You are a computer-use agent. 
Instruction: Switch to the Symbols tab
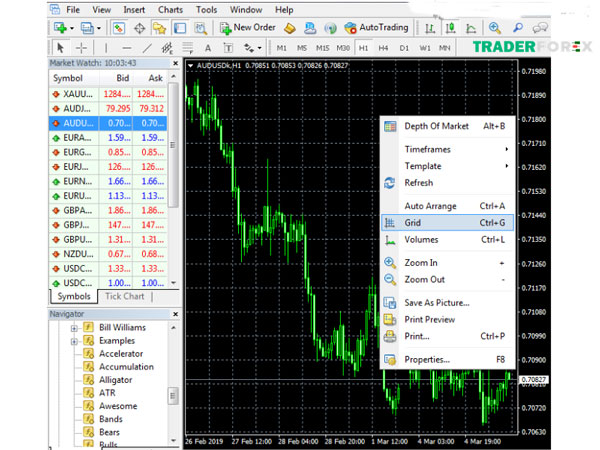pyautogui.click(x=74, y=297)
